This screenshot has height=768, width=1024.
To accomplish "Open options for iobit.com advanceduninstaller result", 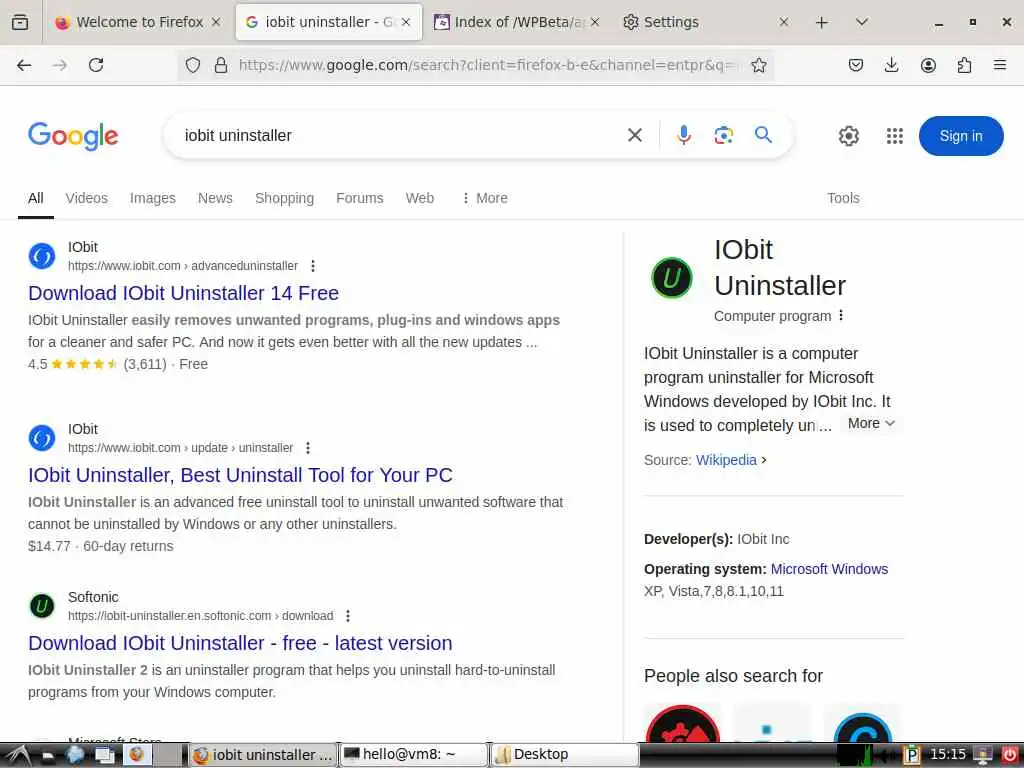I will [x=313, y=266].
